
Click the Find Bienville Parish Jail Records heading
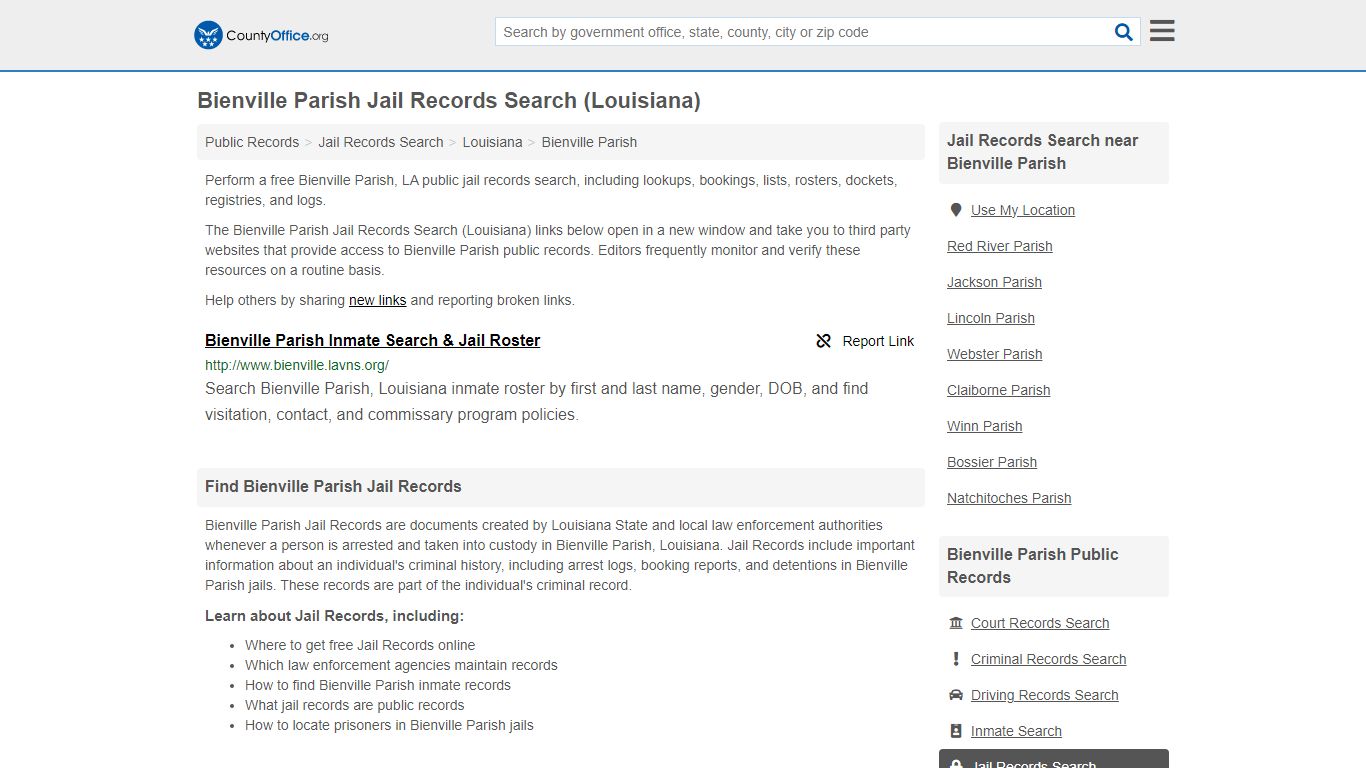pos(333,487)
